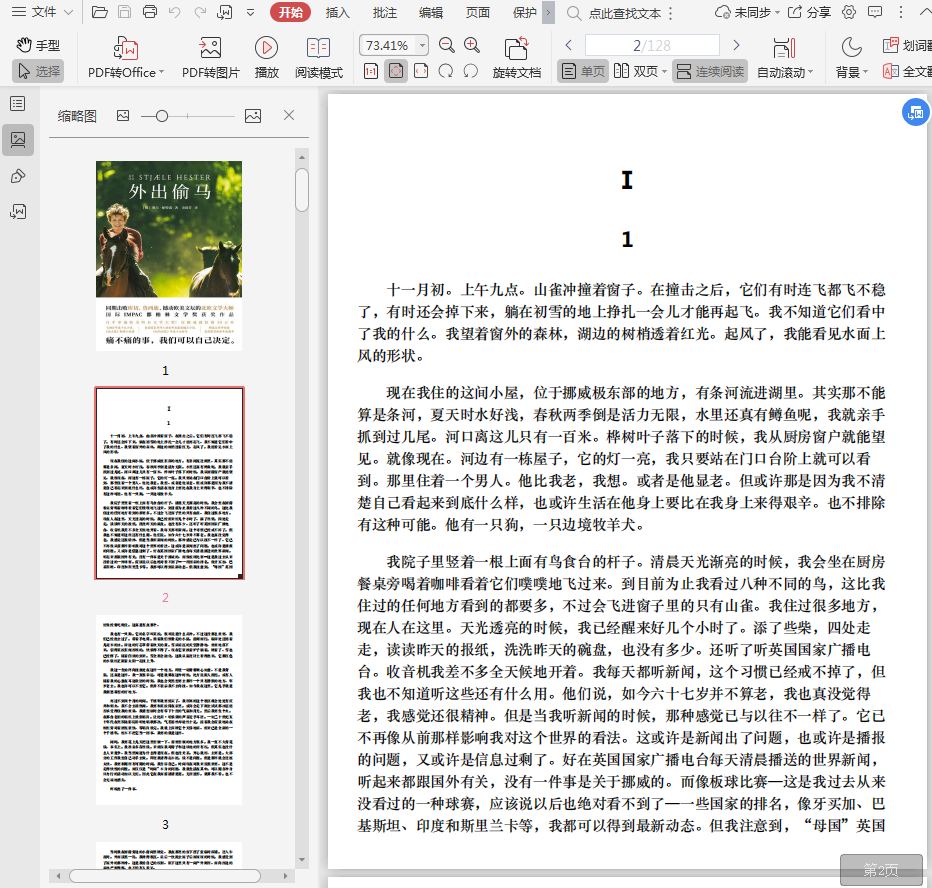This screenshot has height=888, width=932.
Task: Open the outline panel in left sidebar
Action: (x=18, y=103)
